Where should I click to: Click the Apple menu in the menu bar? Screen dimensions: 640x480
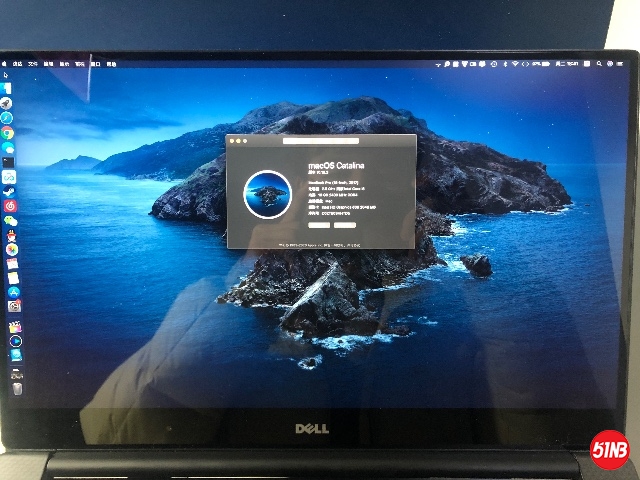click(6, 63)
